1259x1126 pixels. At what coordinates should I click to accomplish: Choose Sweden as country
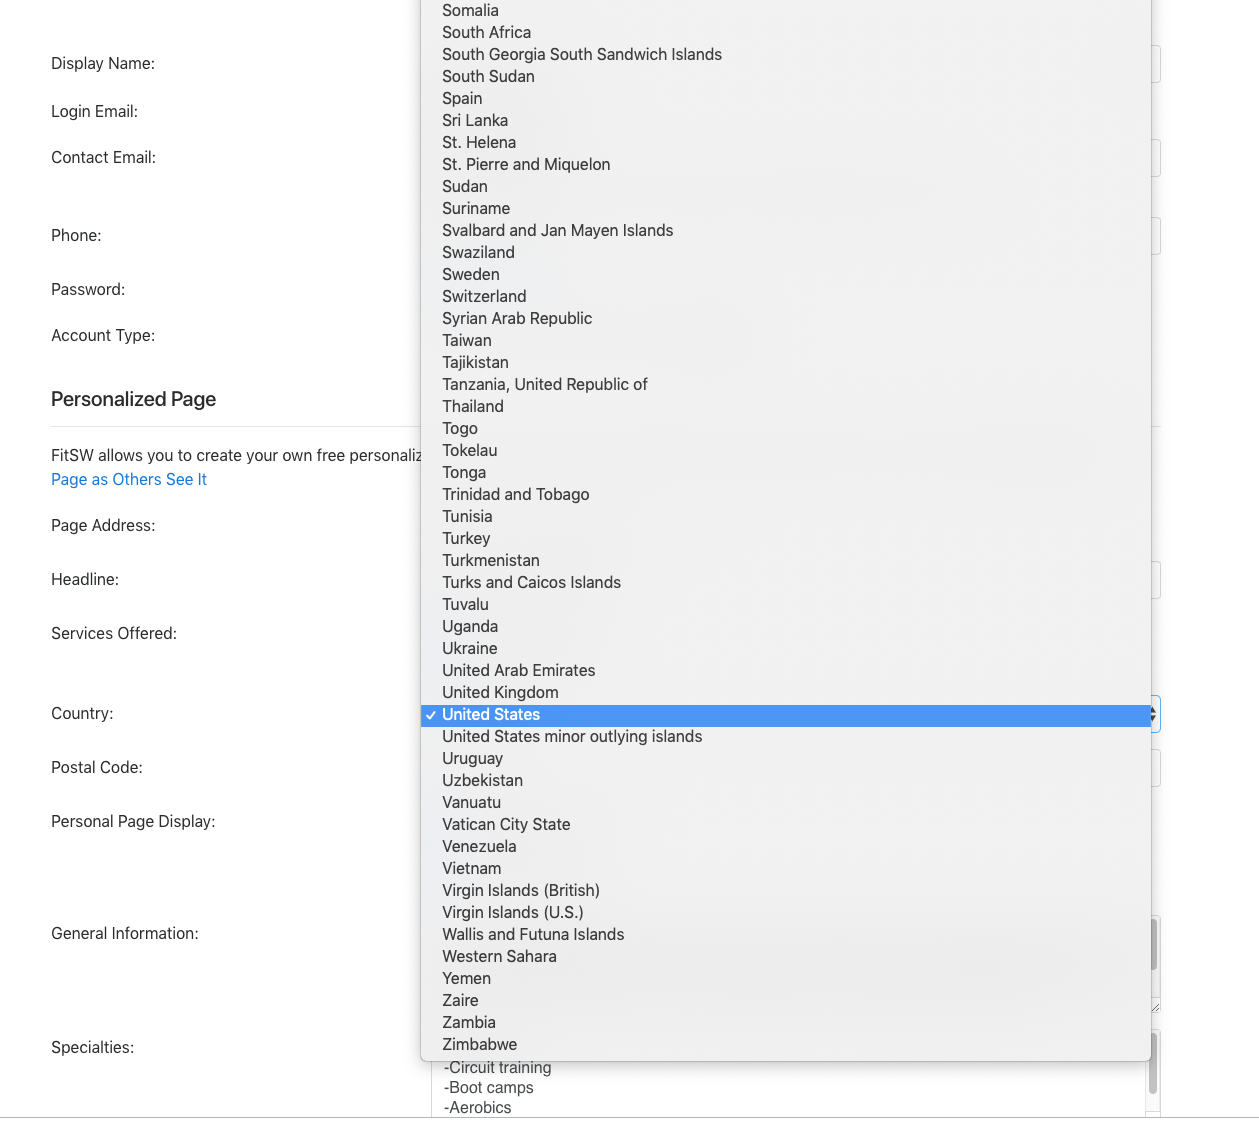pos(786,275)
